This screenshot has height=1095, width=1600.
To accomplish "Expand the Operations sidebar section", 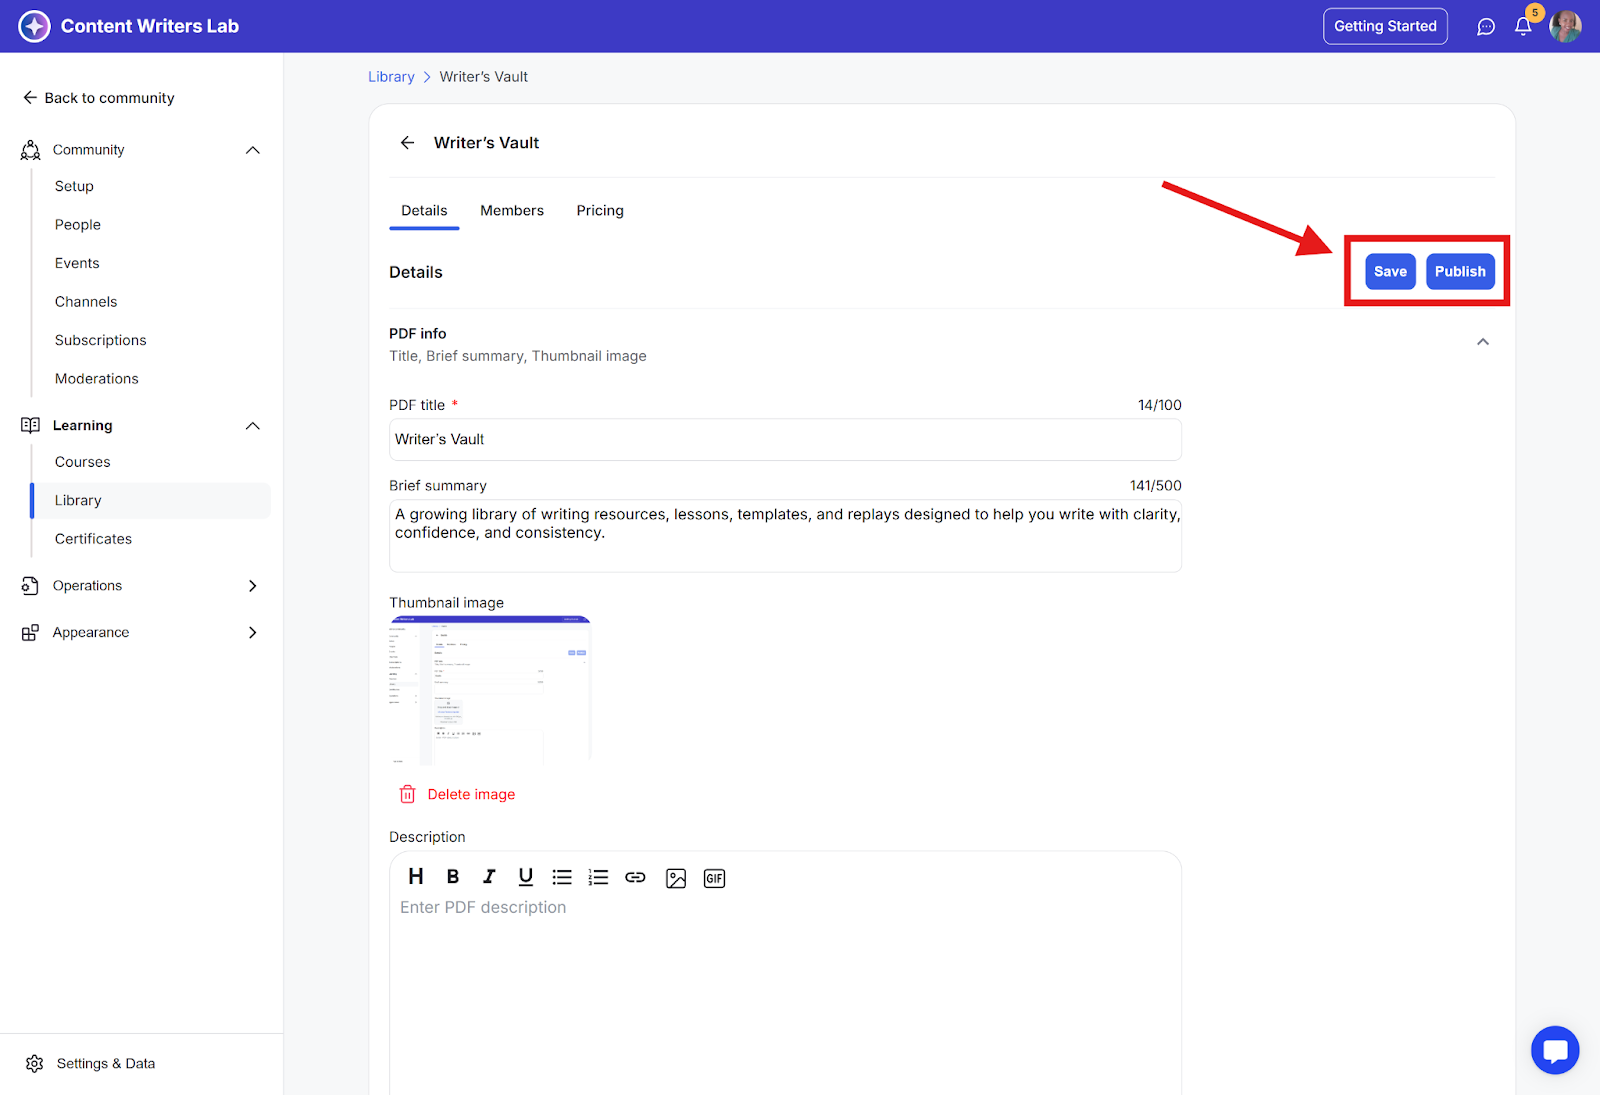I will coord(253,586).
